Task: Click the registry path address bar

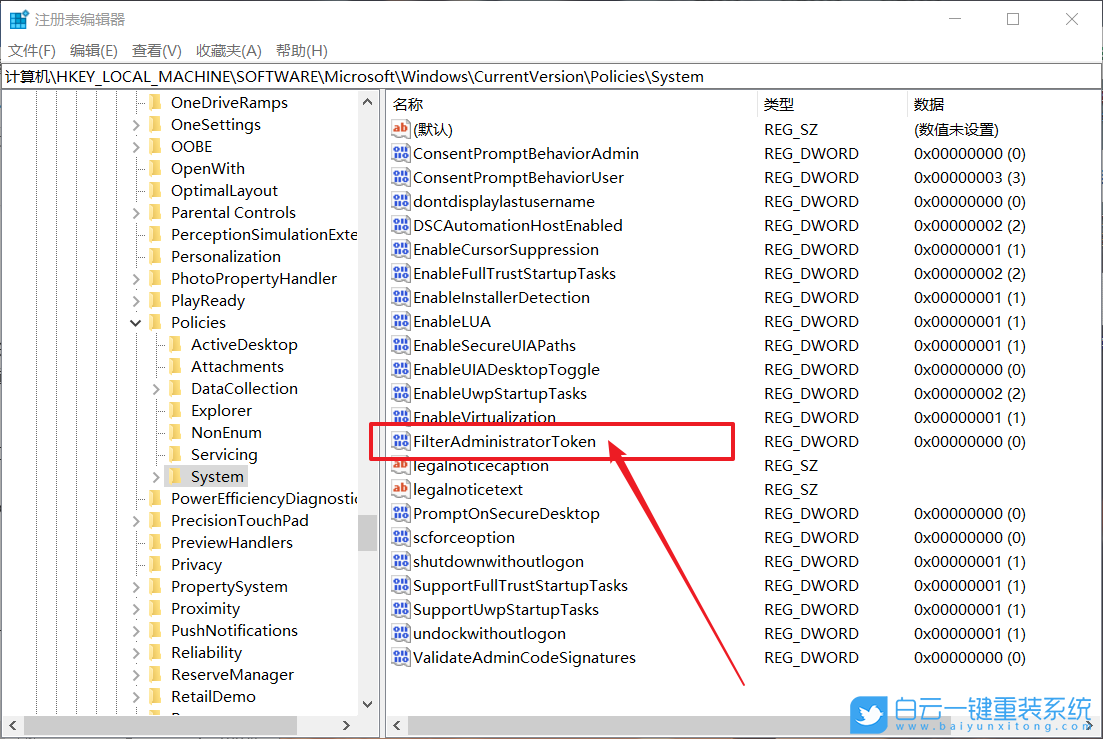Action: click(x=551, y=77)
